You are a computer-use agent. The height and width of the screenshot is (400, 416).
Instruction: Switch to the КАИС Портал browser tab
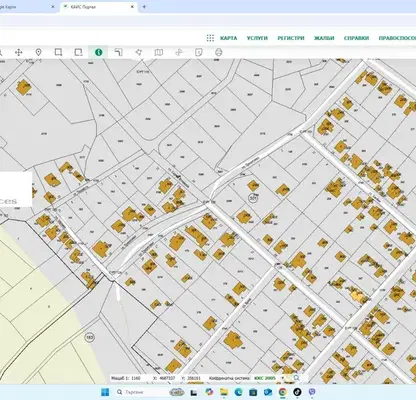click(x=99, y=7)
